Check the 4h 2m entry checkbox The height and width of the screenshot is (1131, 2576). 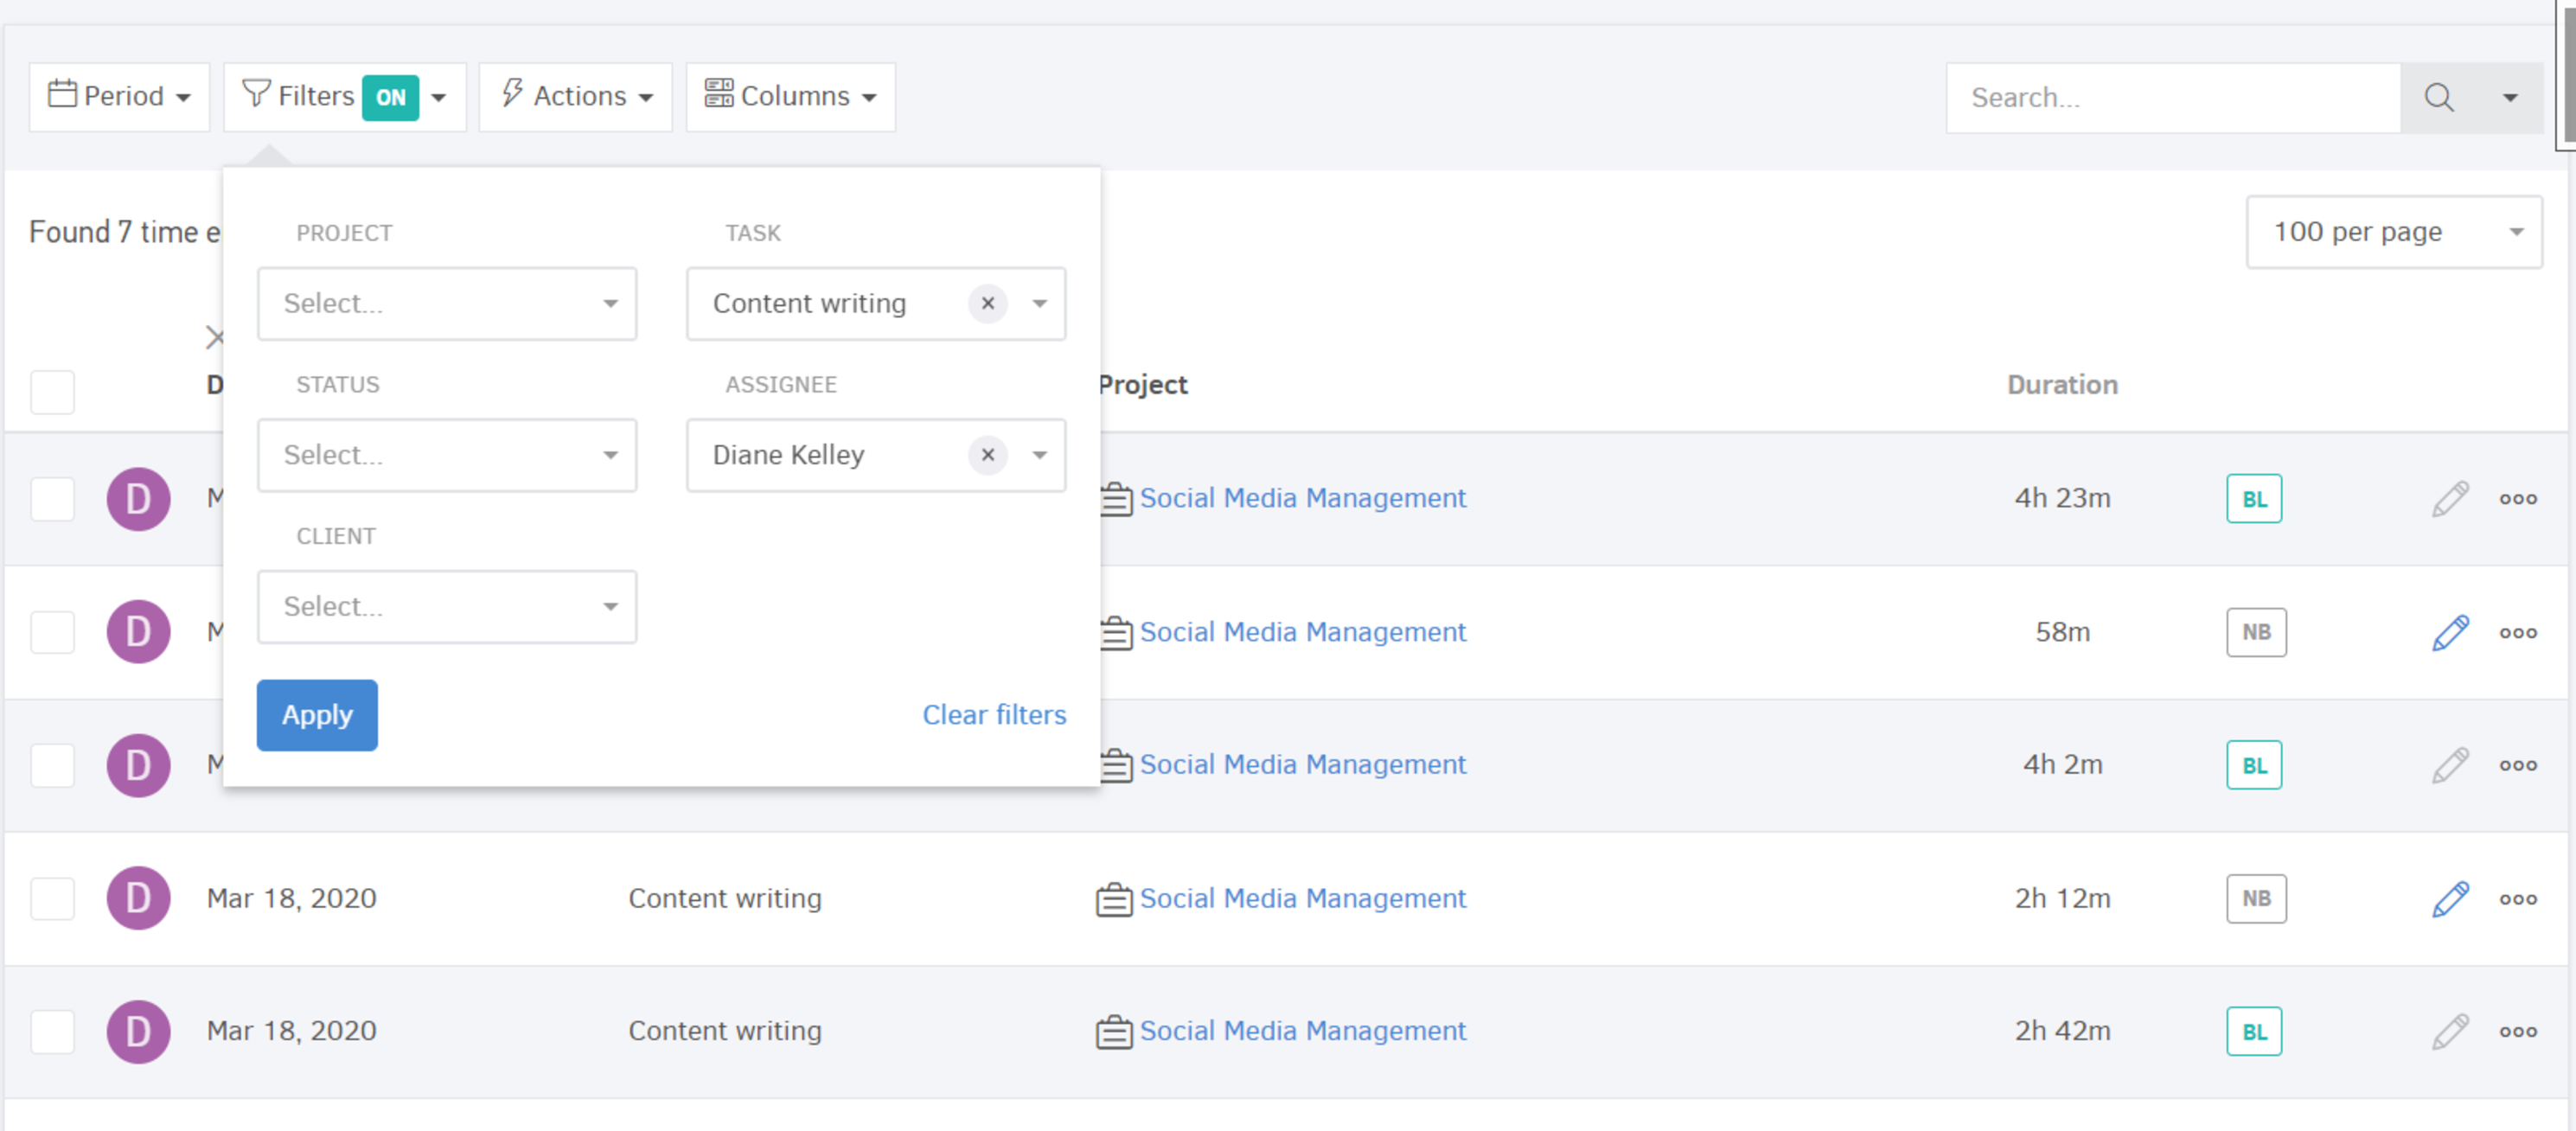(x=52, y=765)
